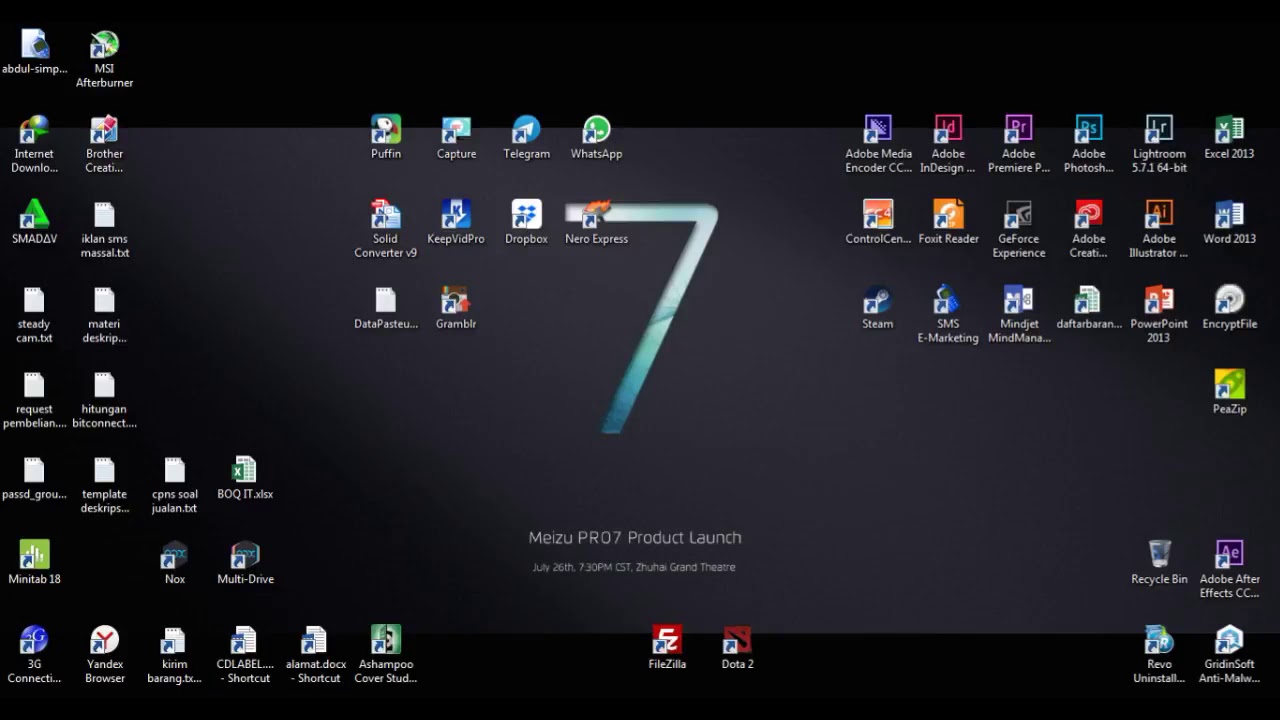Open Adobe Creative Cloud icon
Image resolution: width=1280 pixels, height=720 pixels.
(1088, 215)
